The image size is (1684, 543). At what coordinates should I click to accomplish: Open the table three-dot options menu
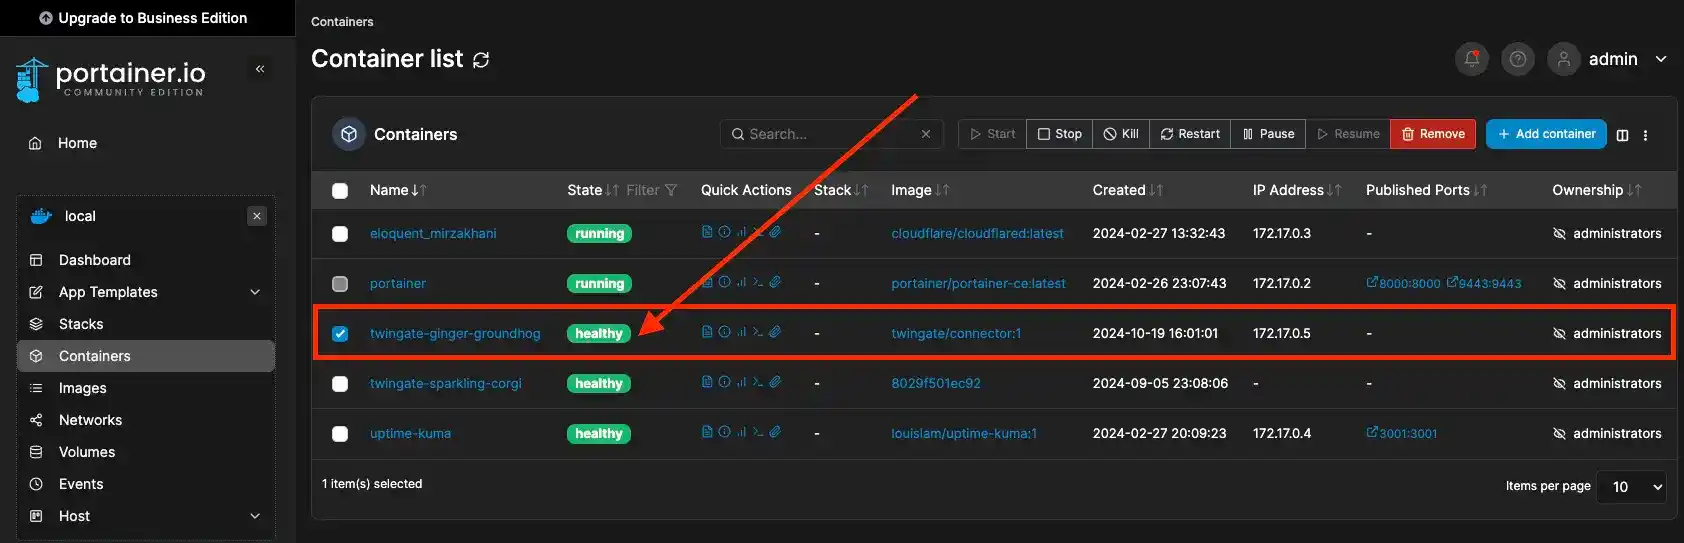(x=1645, y=135)
